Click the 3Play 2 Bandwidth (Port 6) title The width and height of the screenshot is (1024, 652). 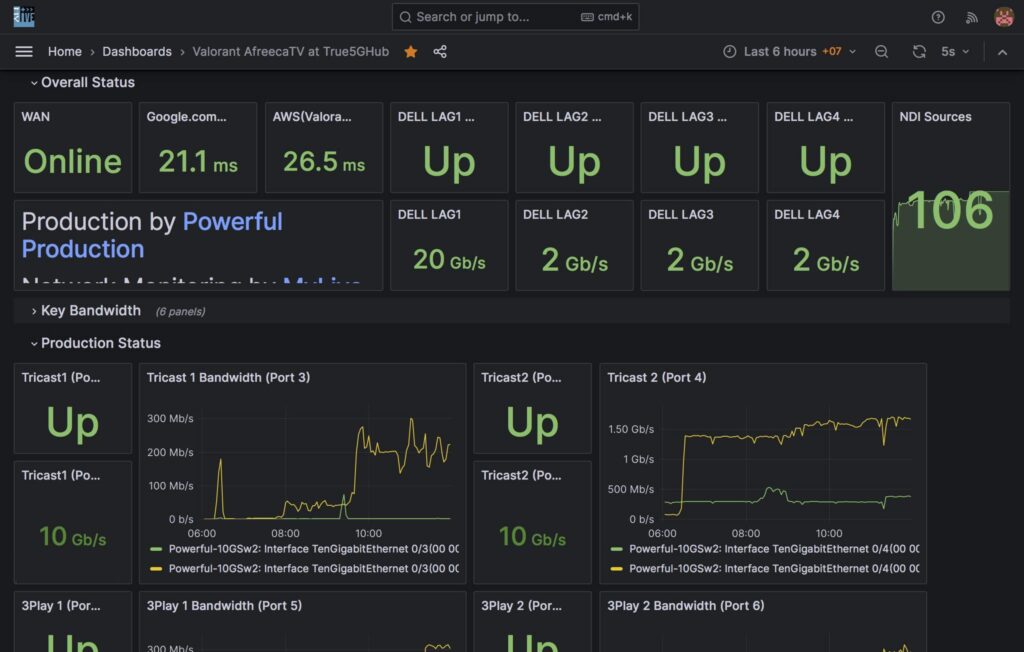[x=686, y=606]
